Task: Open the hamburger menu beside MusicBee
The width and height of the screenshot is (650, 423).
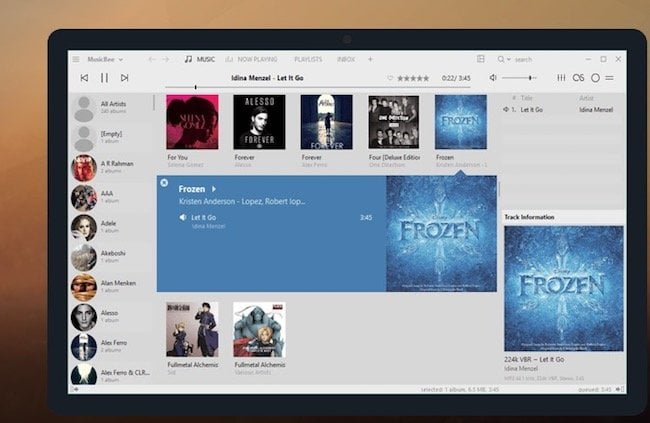Action: point(76,59)
